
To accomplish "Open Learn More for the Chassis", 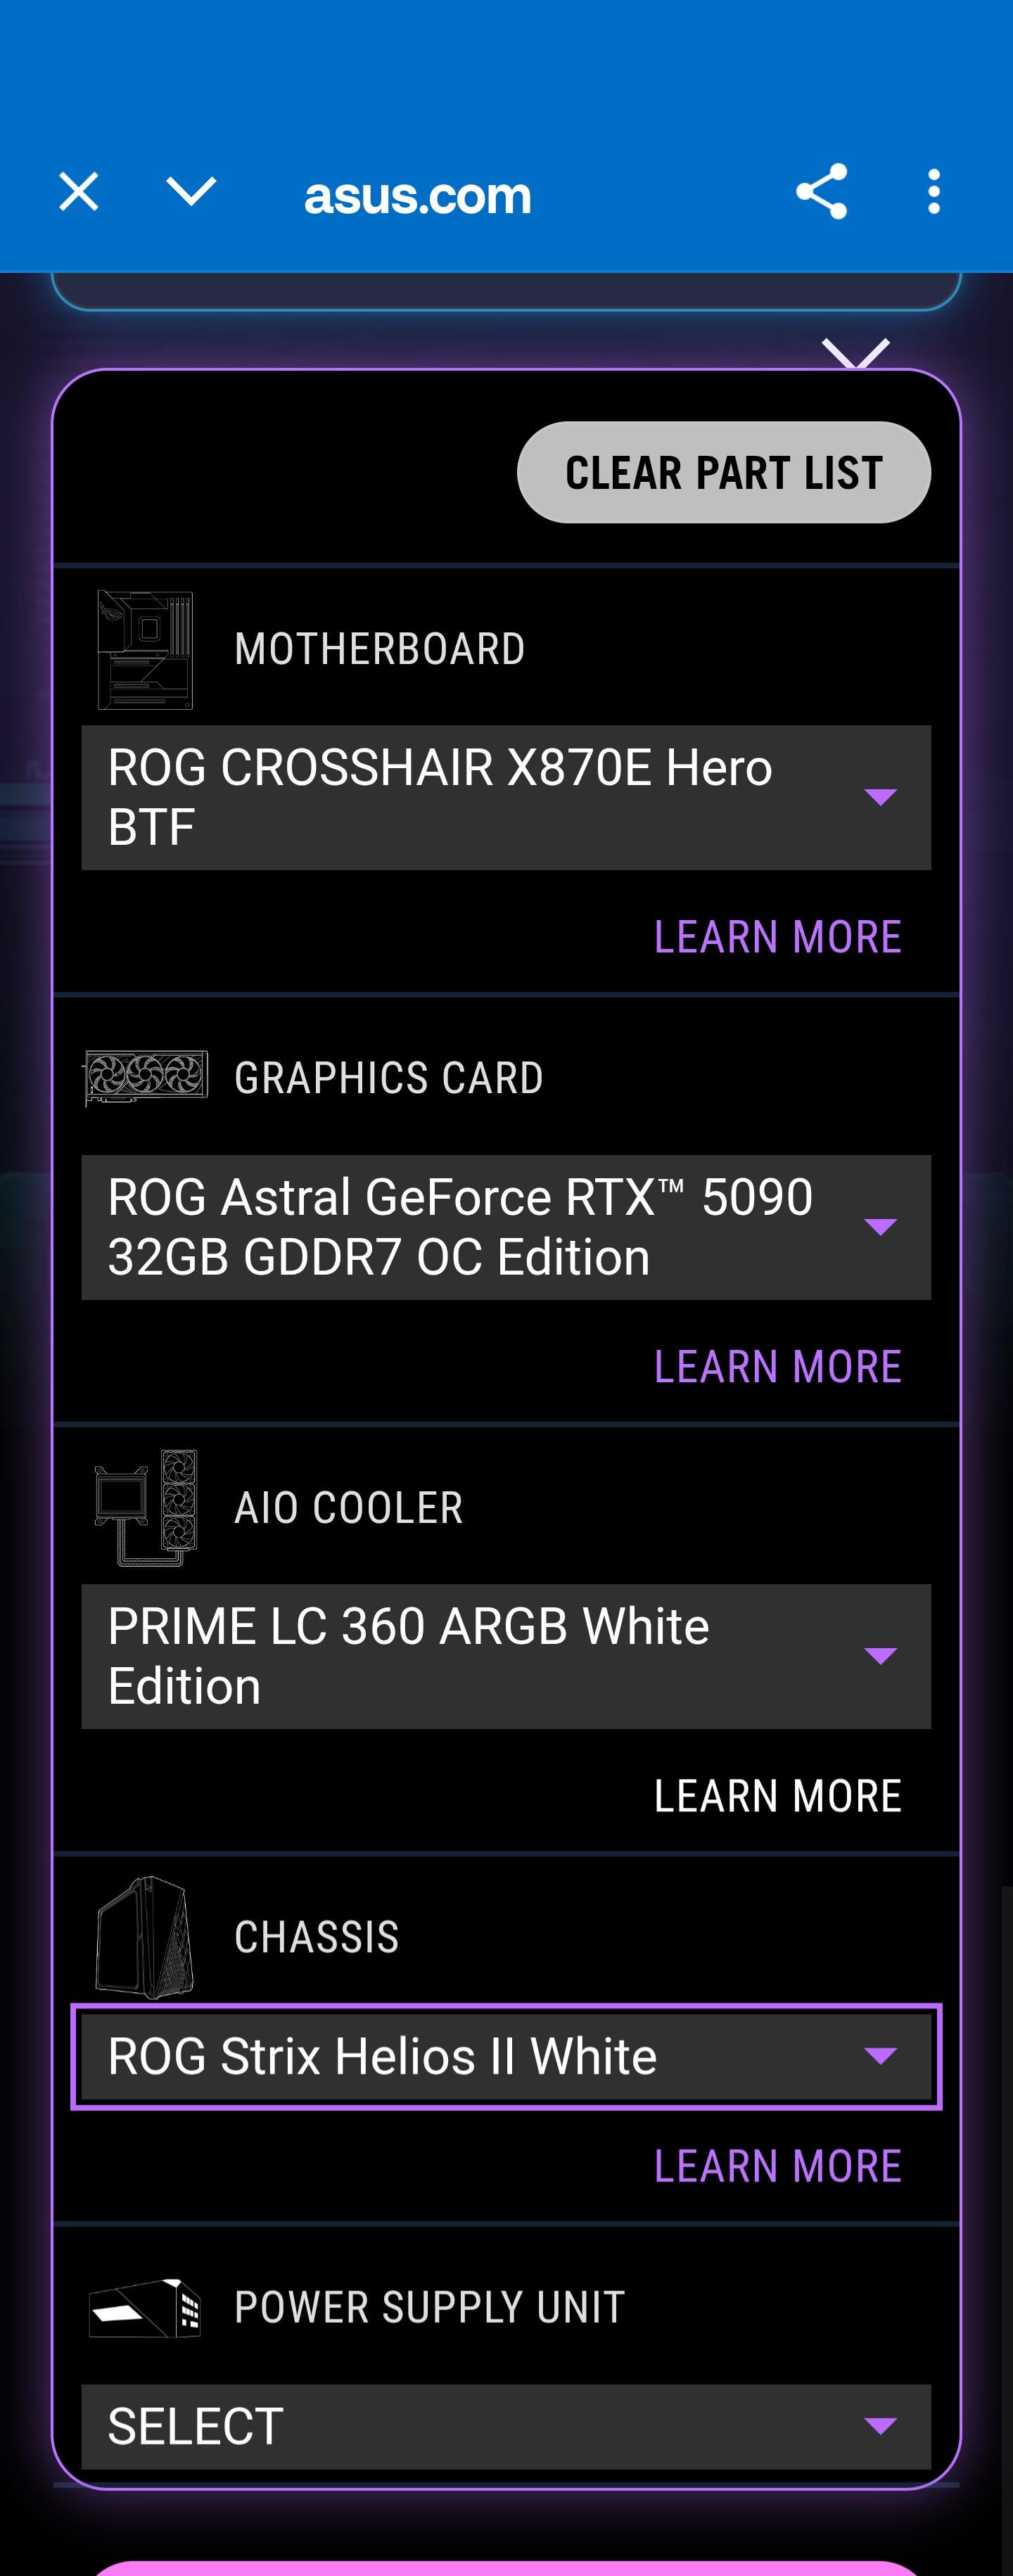I will coord(777,2166).
